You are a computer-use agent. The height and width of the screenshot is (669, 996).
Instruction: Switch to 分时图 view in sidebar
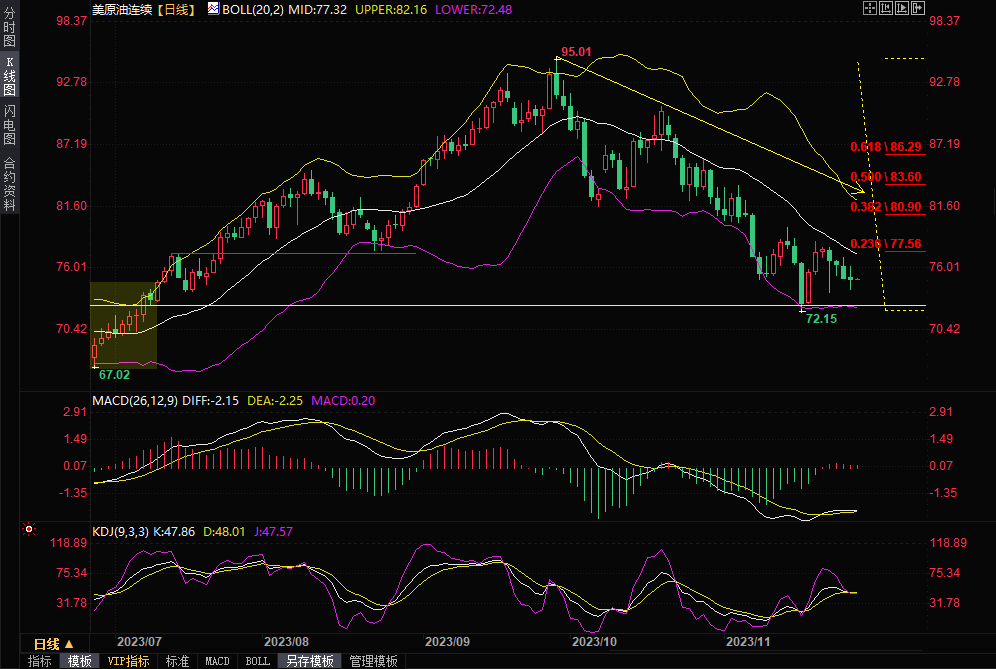pyautogui.click(x=9, y=27)
